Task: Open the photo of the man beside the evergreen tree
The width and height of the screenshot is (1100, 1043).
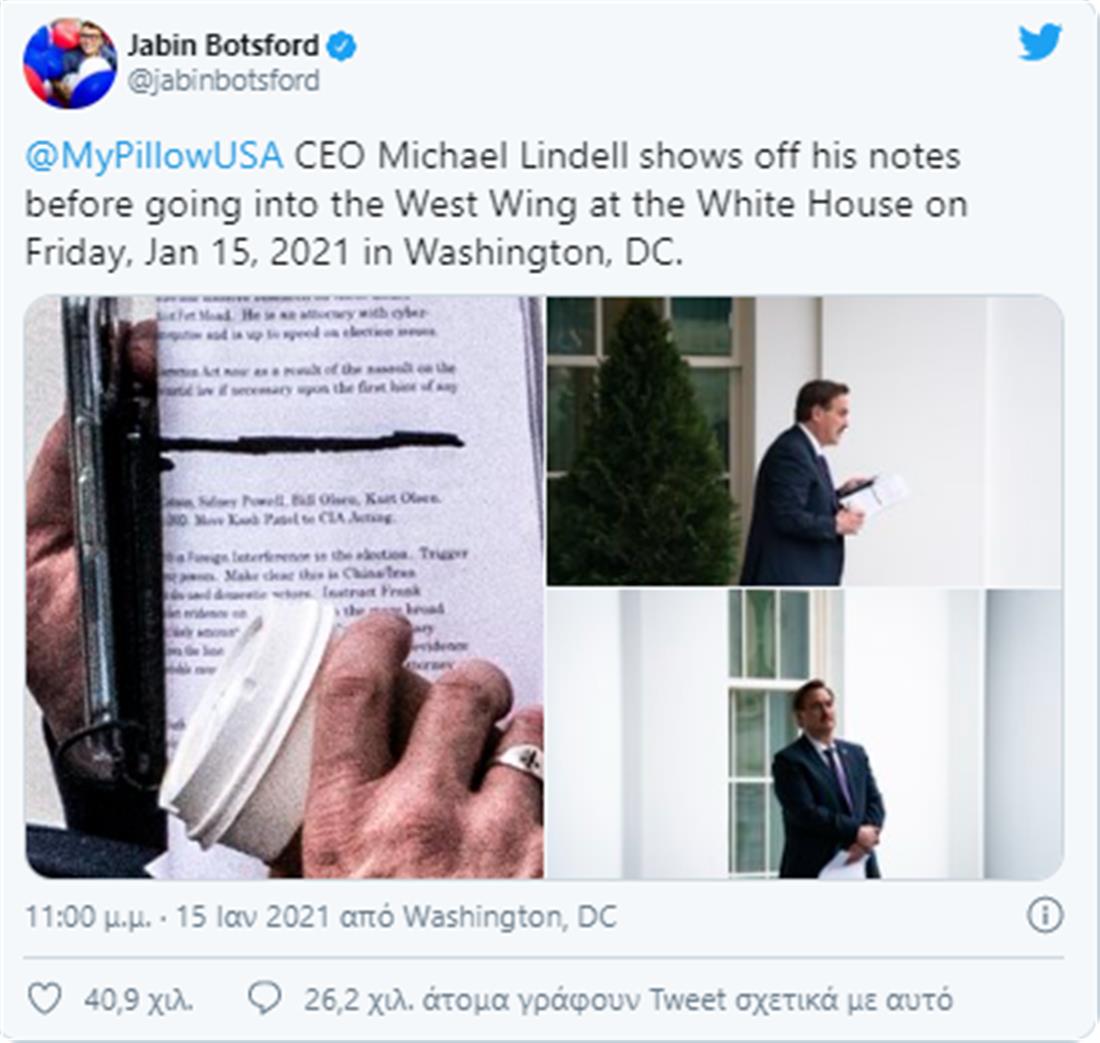Action: 805,440
